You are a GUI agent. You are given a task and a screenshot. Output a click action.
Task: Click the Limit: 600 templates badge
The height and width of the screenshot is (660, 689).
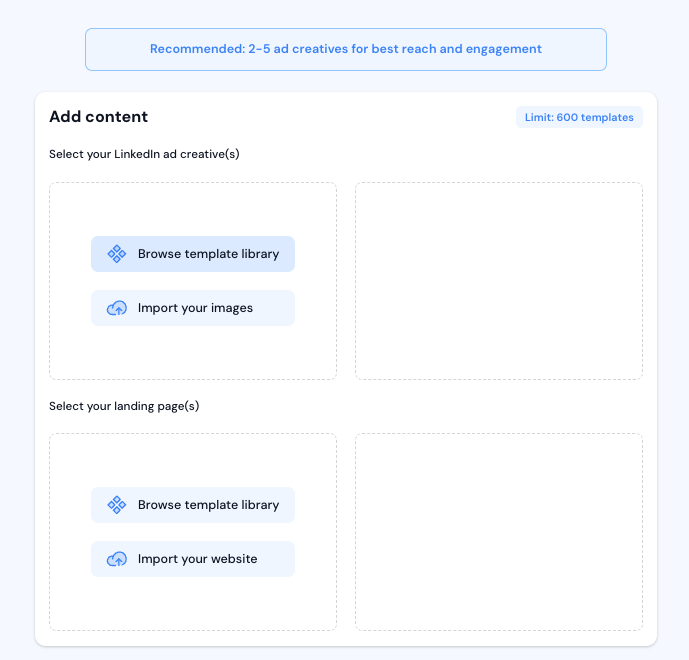[579, 117]
